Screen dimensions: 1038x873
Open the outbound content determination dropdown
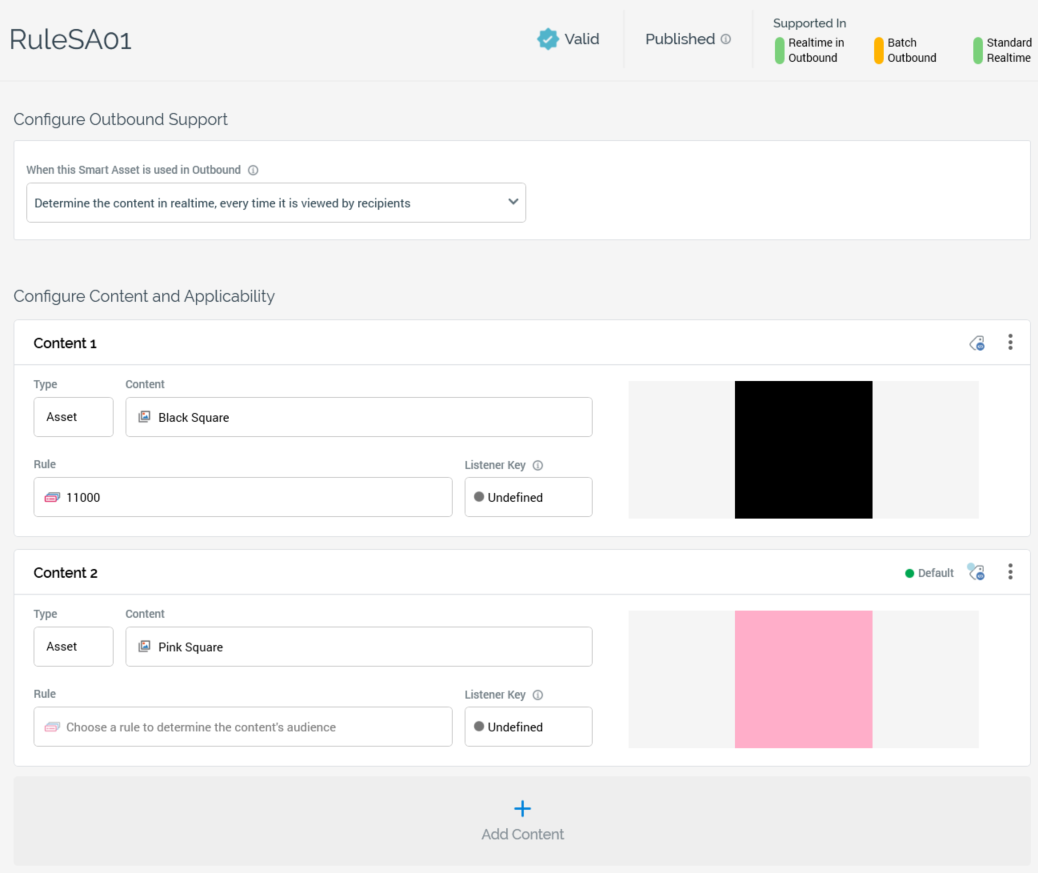pos(276,202)
